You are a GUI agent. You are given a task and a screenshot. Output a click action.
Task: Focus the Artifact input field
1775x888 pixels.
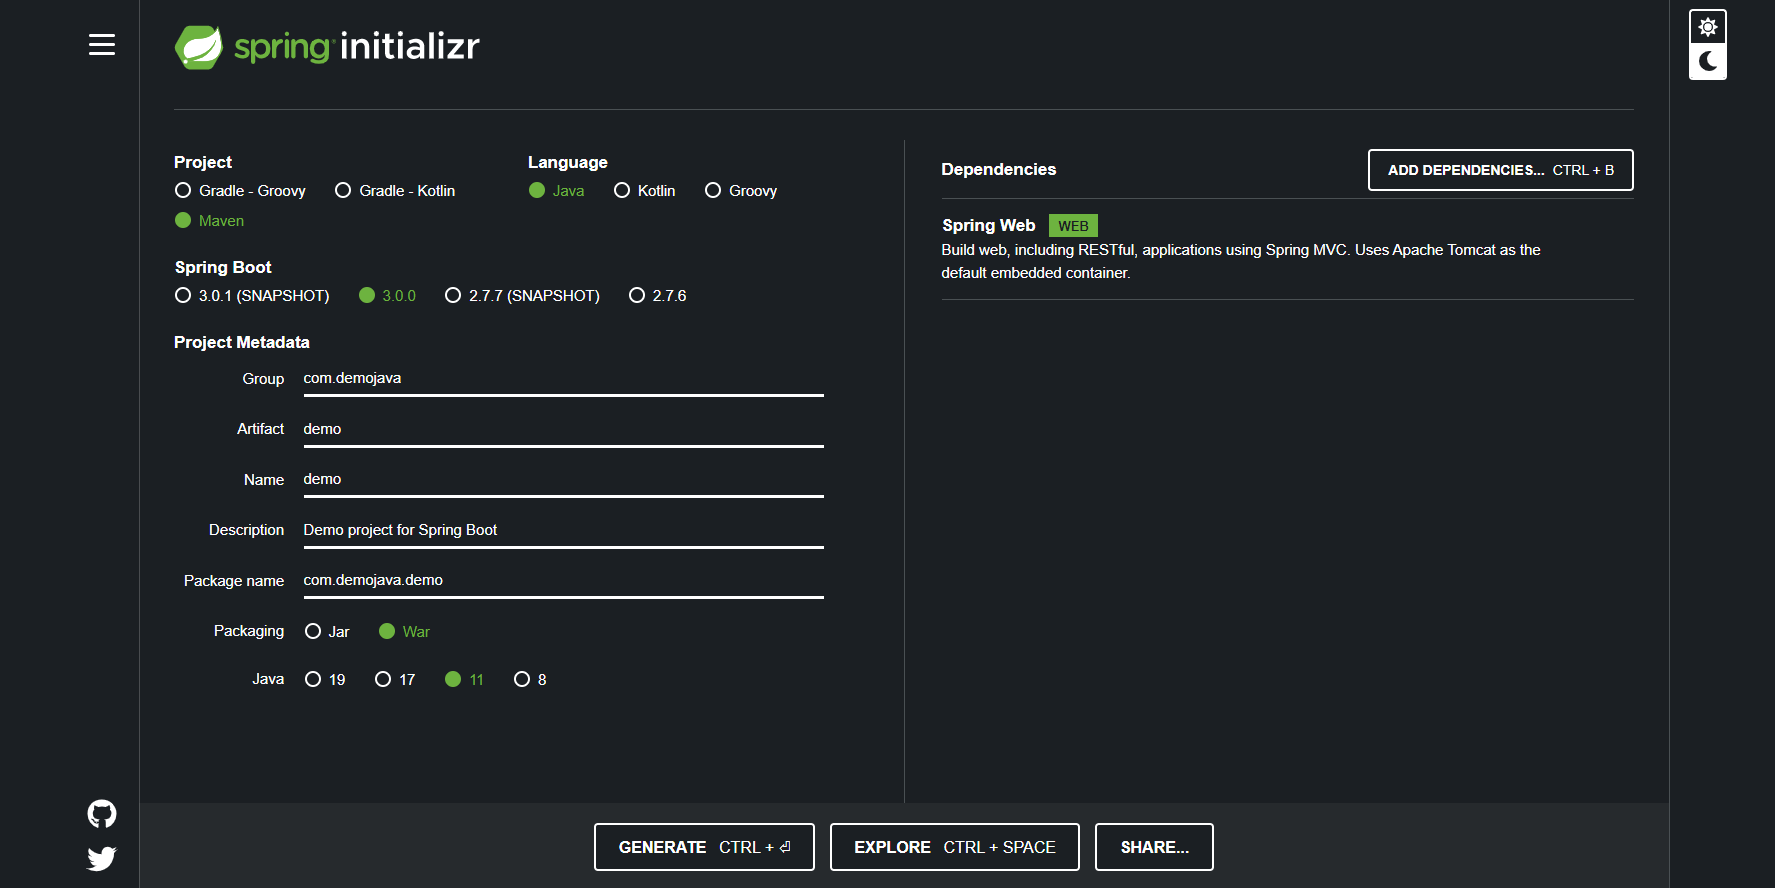pos(563,429)
